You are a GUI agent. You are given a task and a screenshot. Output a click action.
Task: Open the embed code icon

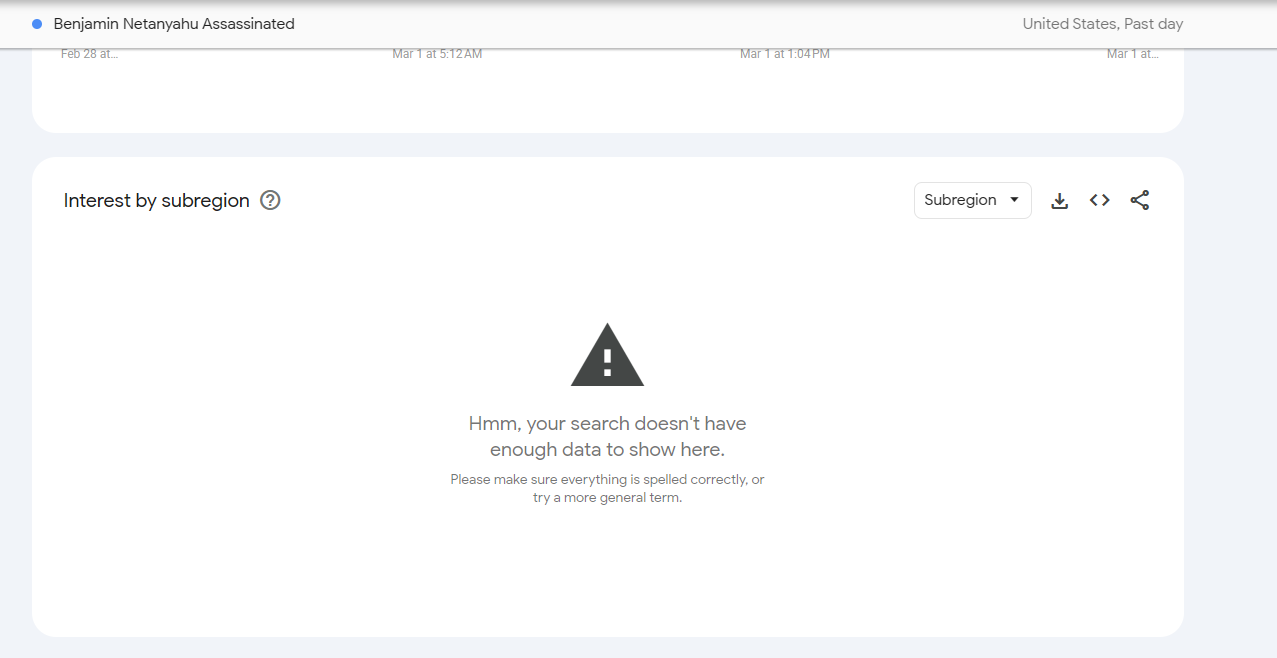tap(1100, 200)
